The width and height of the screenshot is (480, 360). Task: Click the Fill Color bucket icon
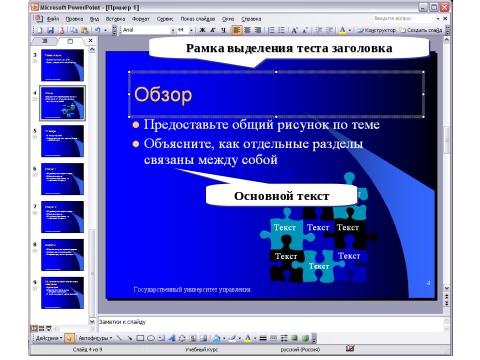click(x=217, y=338)
